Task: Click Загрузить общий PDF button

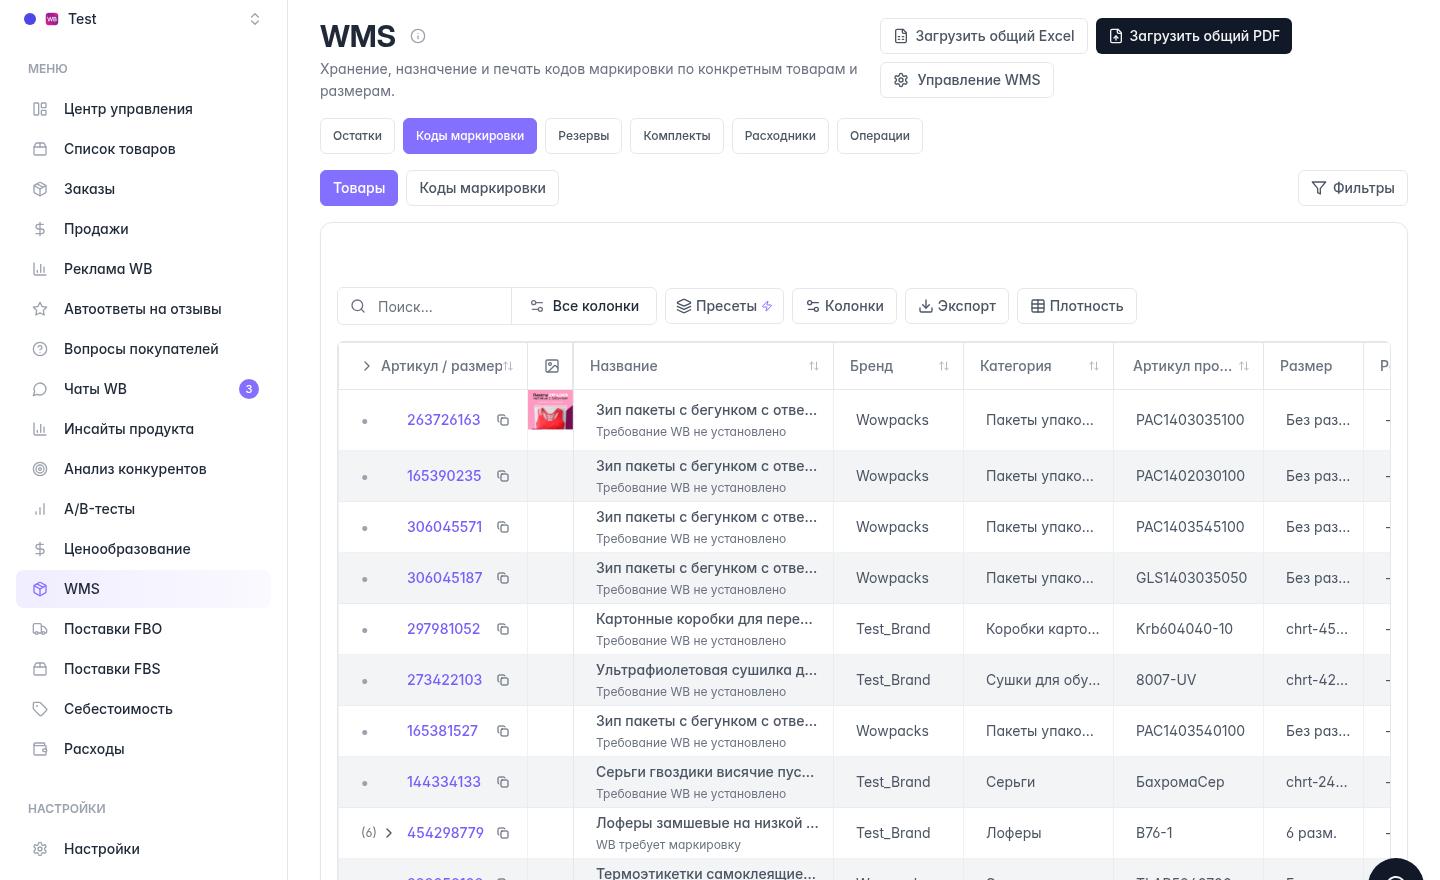Action: 1194,36
